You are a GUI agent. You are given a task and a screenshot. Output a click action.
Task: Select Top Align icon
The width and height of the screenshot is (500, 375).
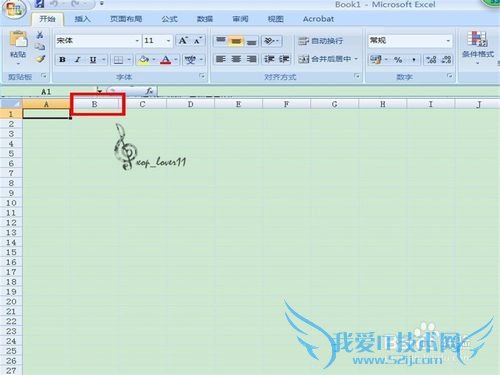221,41
